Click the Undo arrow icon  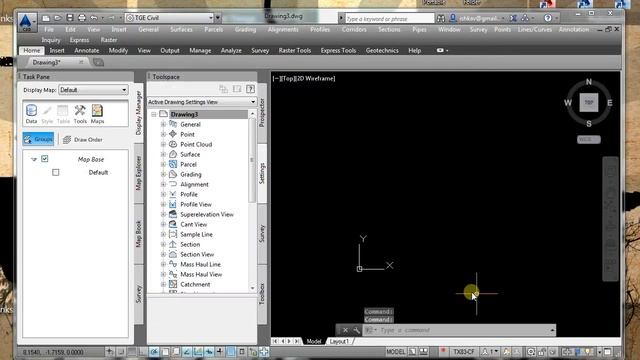tap(93, 18)
